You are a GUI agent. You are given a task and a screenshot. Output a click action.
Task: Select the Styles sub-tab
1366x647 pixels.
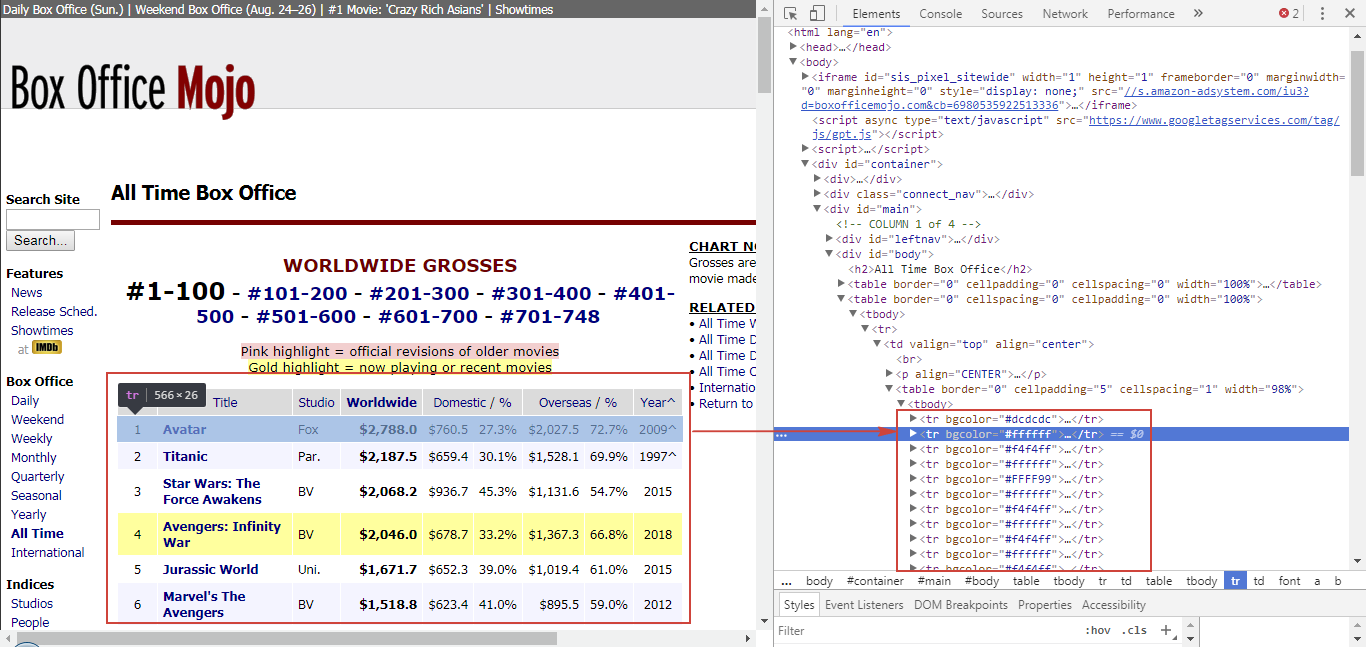coord(799,605)
